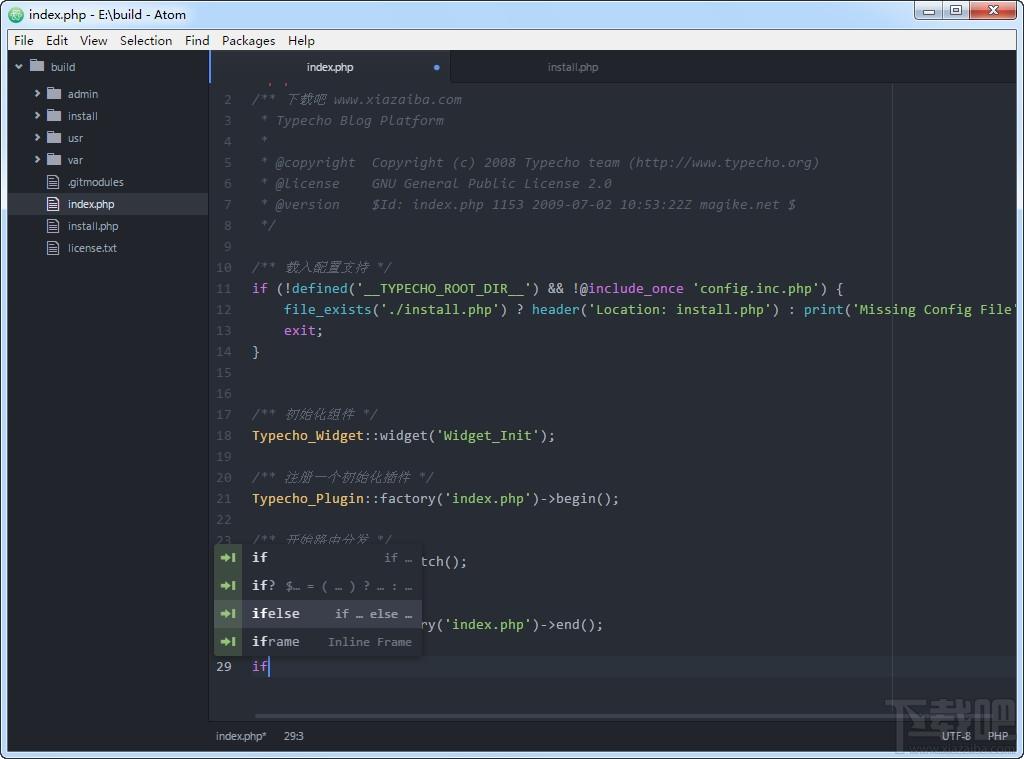Select the admin folder label

pyautogui.click(x=83, y=94)
